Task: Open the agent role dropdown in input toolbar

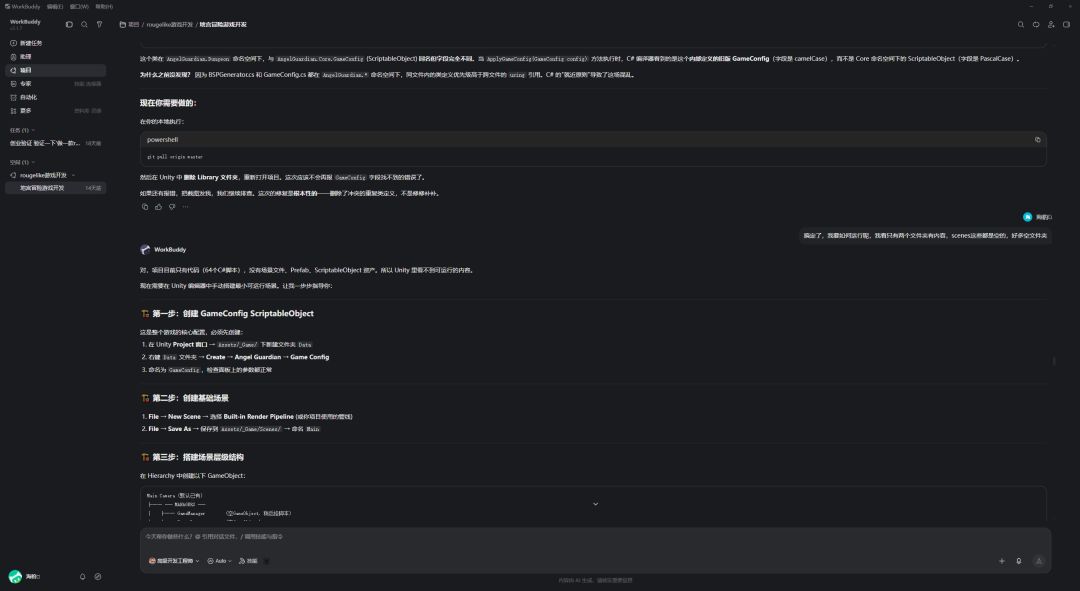Action: (174, 561)
